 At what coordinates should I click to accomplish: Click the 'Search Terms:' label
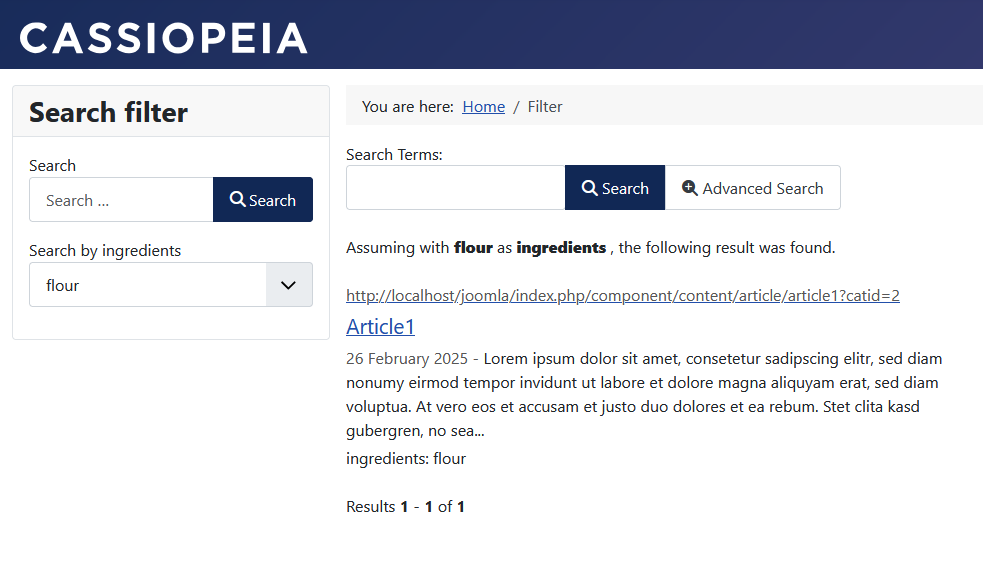(x=394, y=155)
